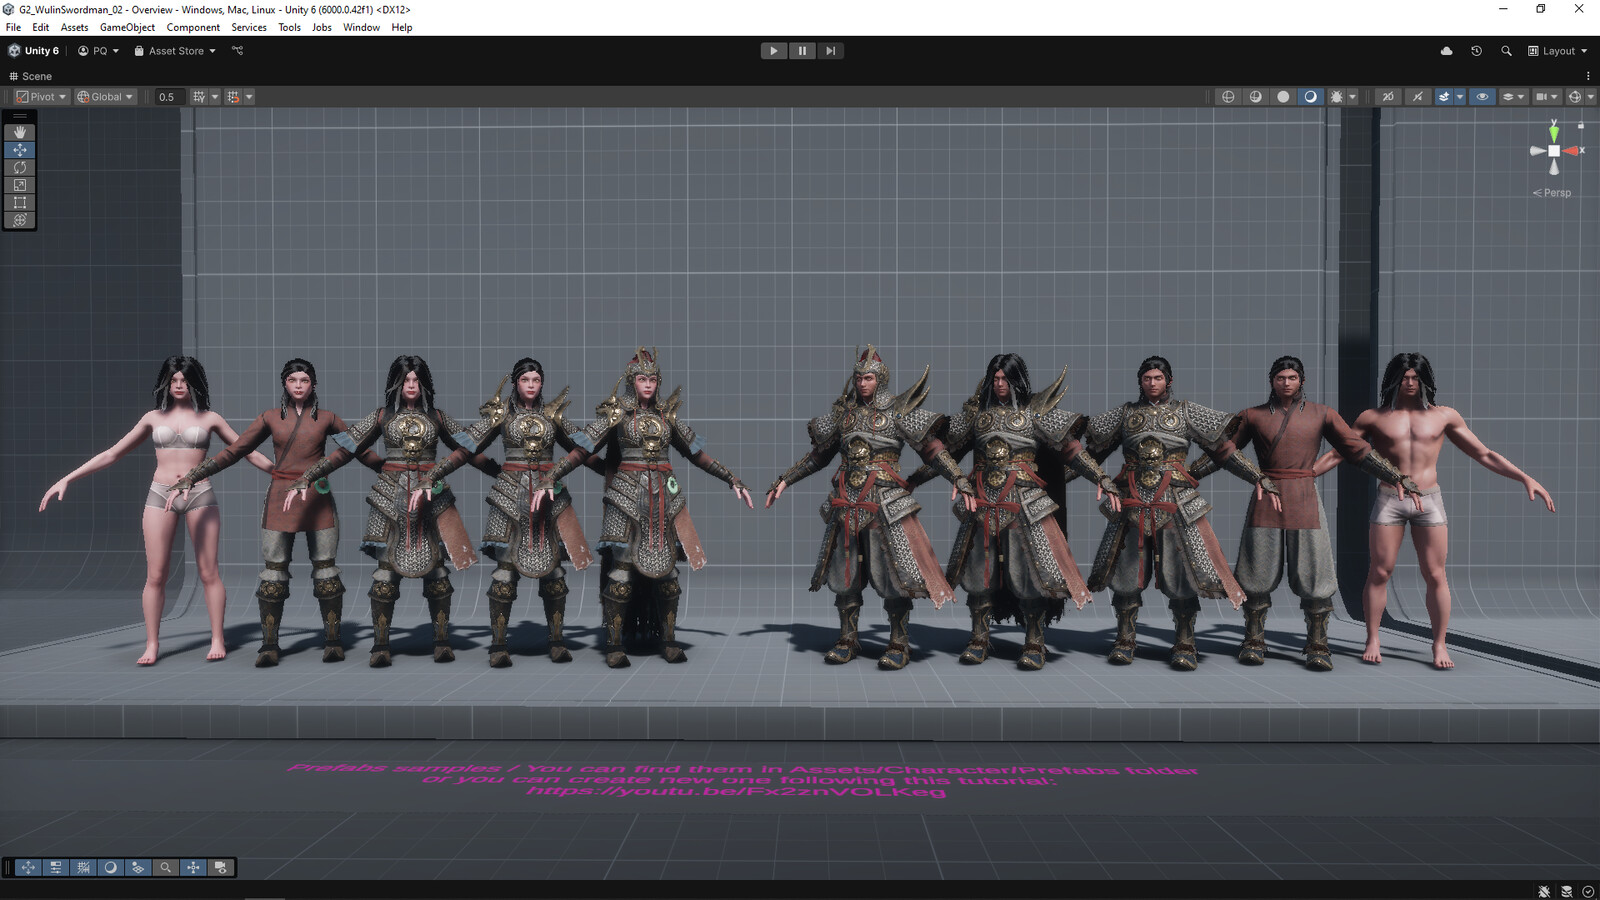This screenshot has height=900, width=1600.
Task: Open the Services menu
Action: [x=249, y=27]
